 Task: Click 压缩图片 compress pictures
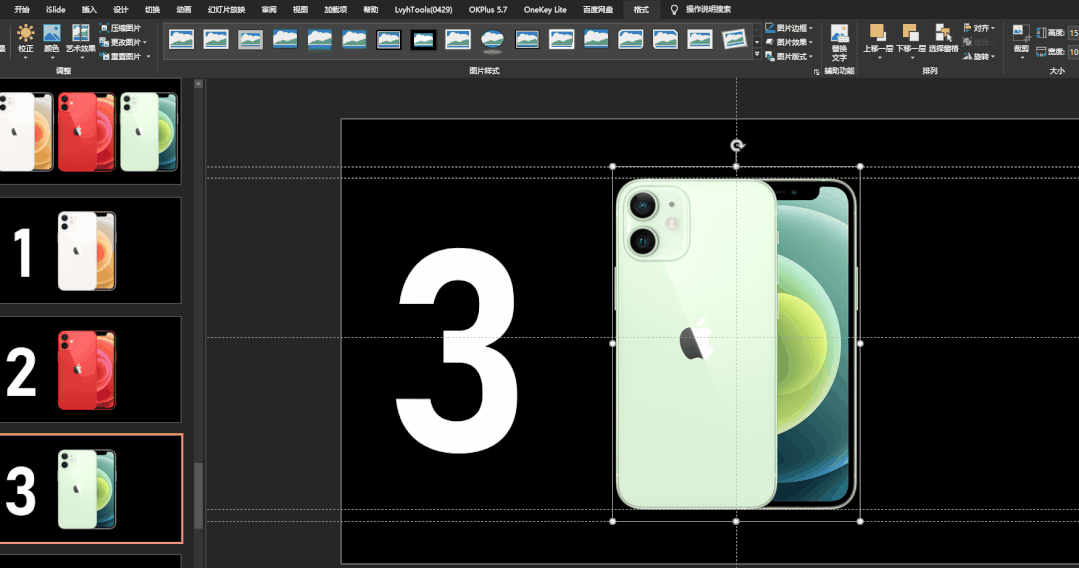(120, 28)
